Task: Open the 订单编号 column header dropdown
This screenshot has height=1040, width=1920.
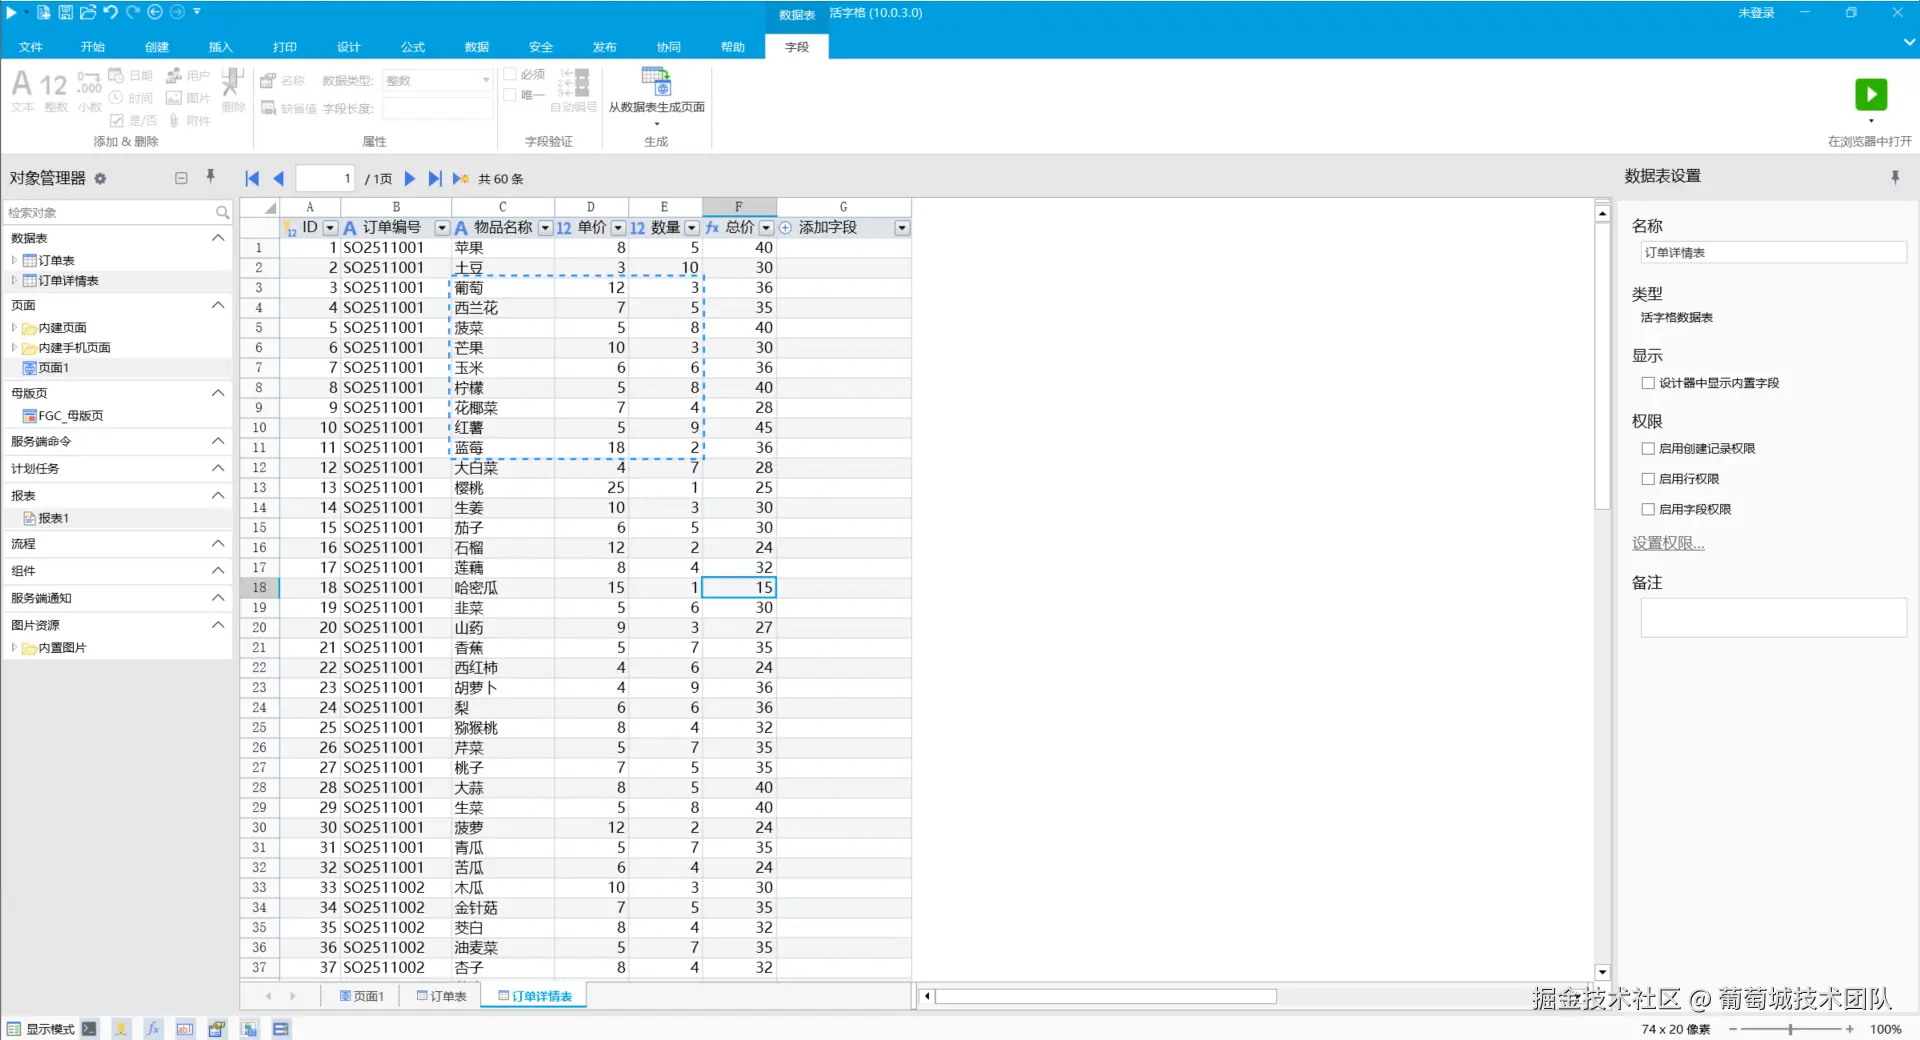Action: point(442,228)
